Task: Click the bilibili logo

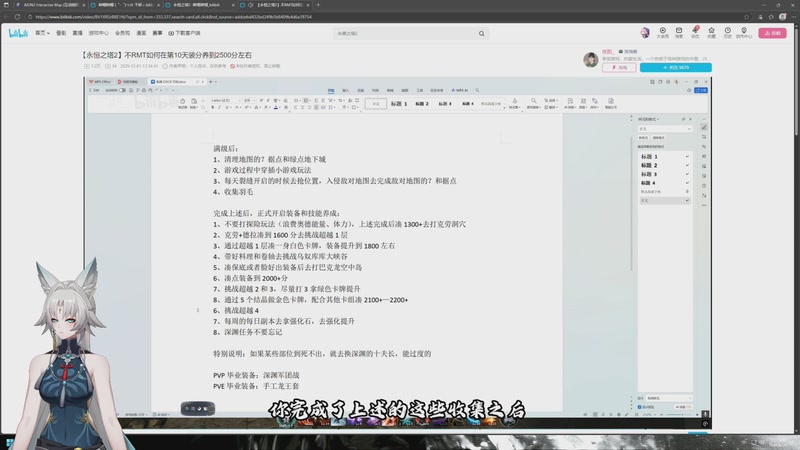Action: [x=18, y=33]
